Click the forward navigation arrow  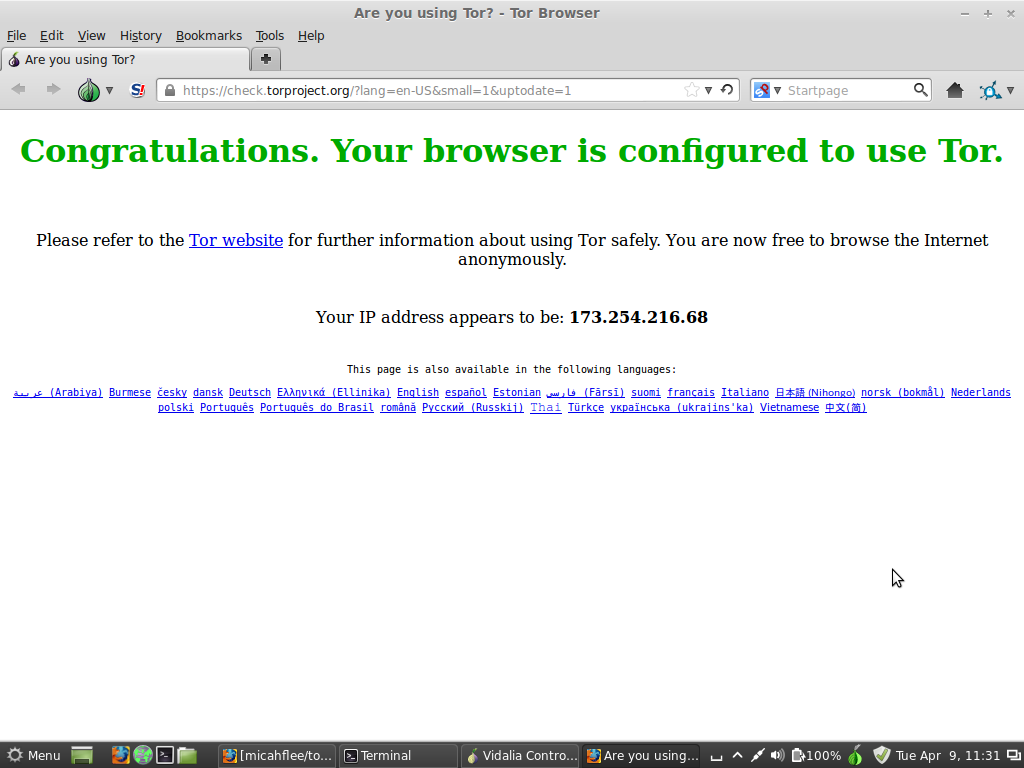pos(52,90)
